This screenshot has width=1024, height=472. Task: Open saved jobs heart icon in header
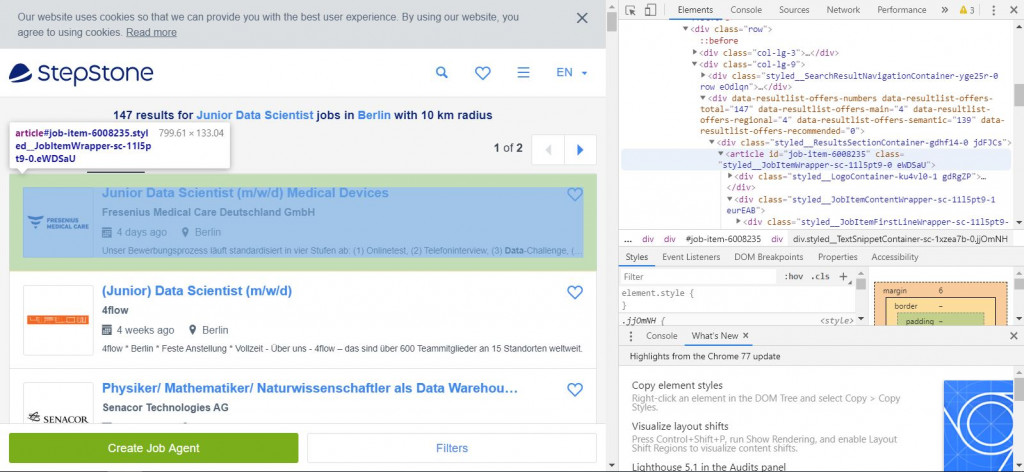point(483,73)
